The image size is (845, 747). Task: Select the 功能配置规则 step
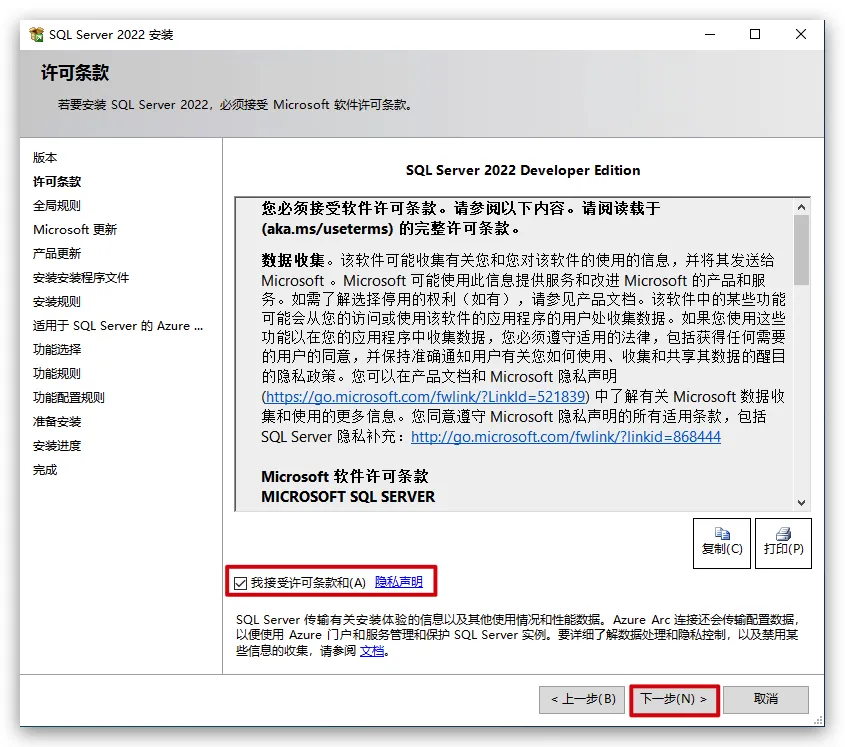coord(68,397)
